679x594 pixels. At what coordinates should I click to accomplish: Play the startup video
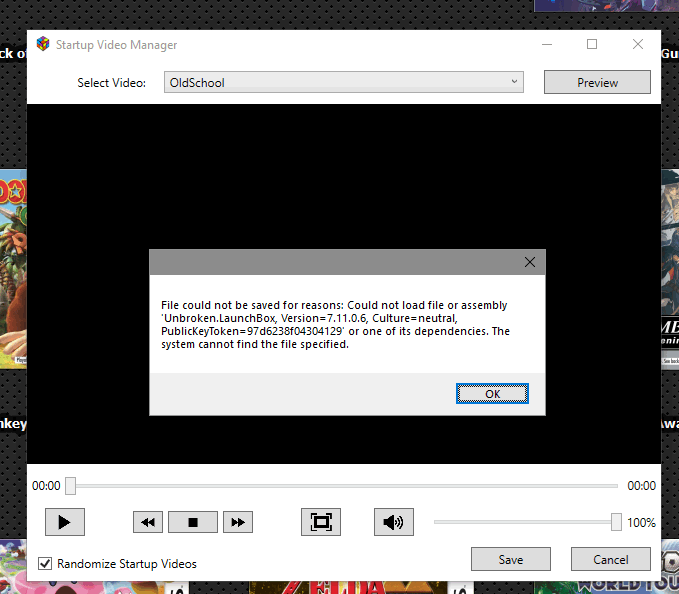click(65, 522)
